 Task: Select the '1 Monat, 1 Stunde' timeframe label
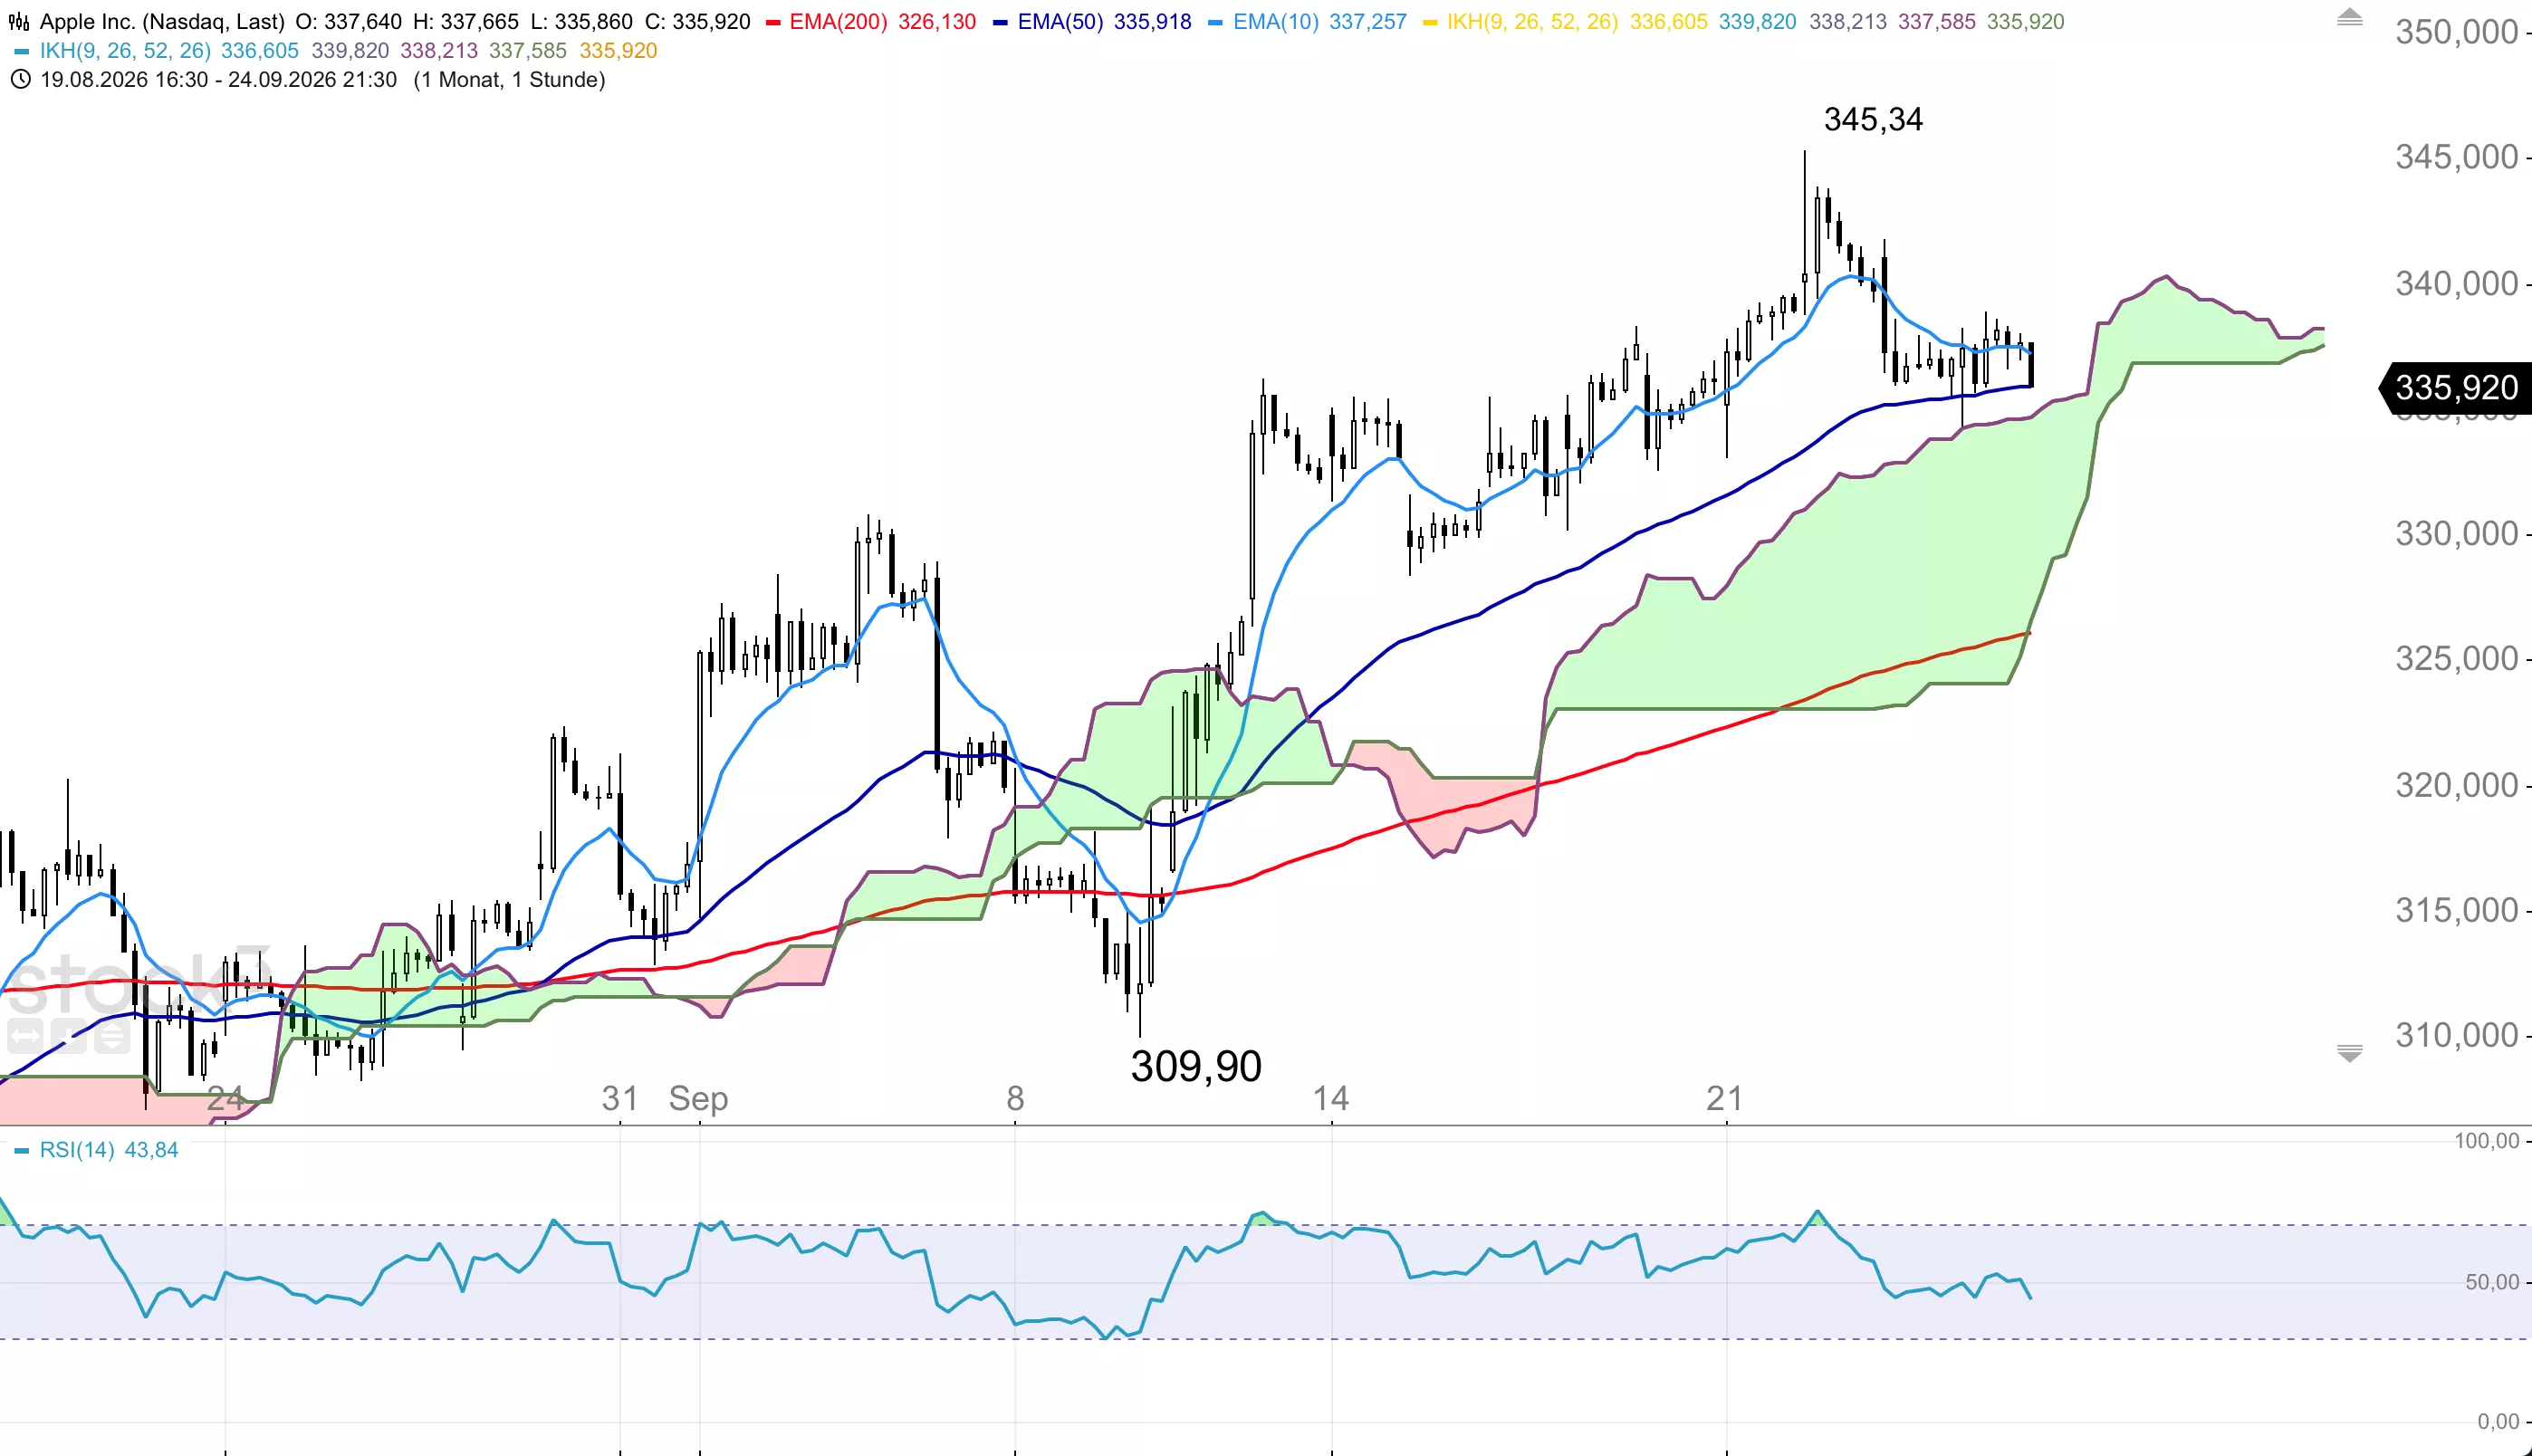(509, 80)
